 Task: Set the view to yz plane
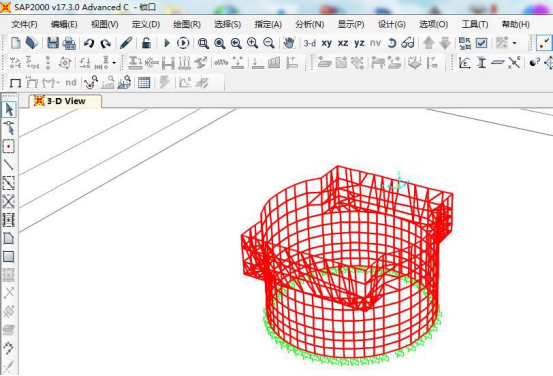tap(359, 43)
